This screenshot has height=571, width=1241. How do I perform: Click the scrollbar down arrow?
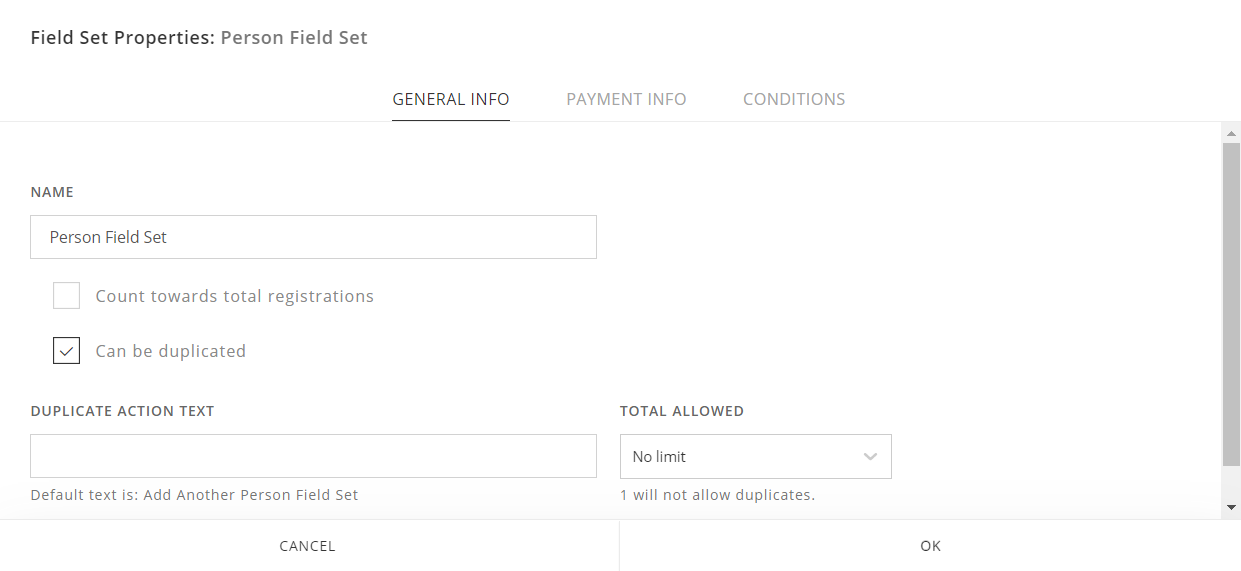[x=1231, y=508]
